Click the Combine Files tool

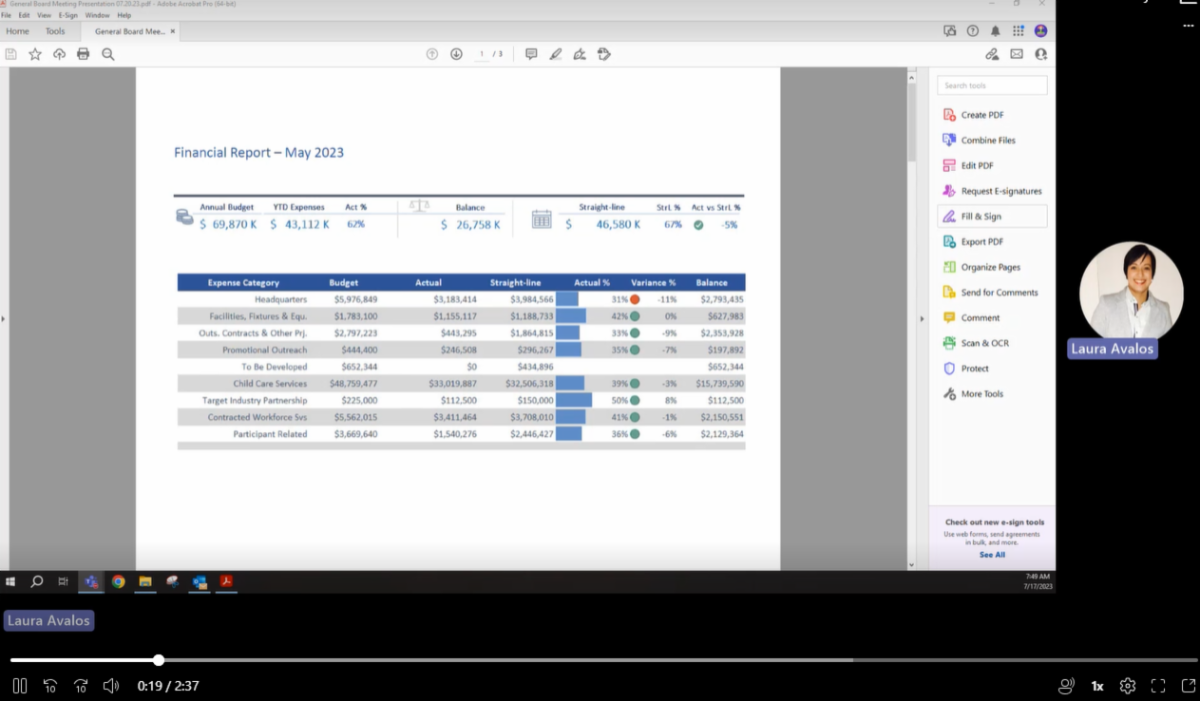pyautogui.click(x=986, y=140)
